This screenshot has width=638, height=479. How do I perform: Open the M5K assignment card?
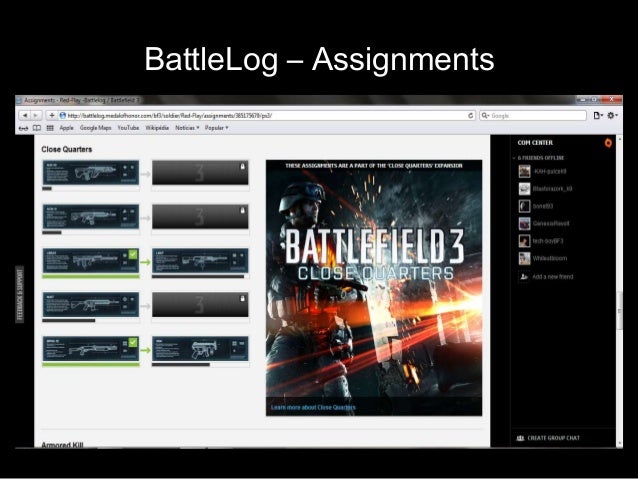click(x=200, y=349)
